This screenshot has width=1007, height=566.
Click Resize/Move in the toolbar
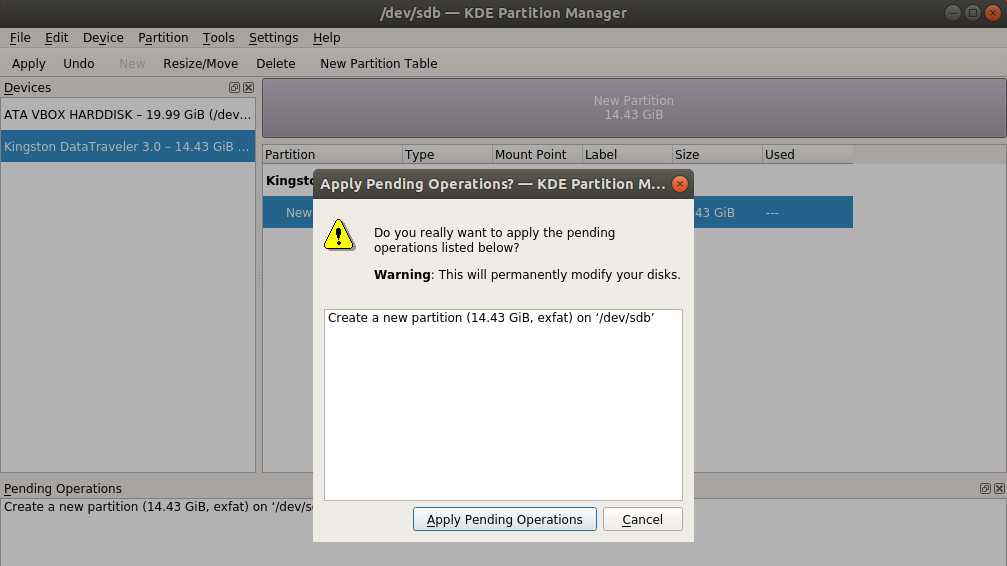[200, 64]
